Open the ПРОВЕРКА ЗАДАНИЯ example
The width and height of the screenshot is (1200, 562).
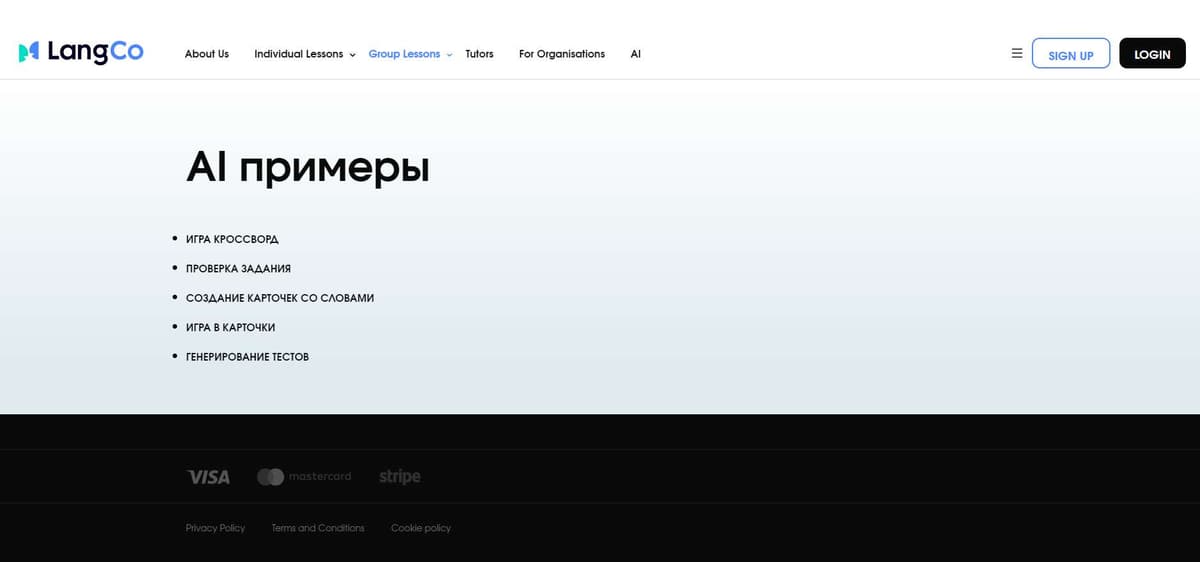pos(238,269)
